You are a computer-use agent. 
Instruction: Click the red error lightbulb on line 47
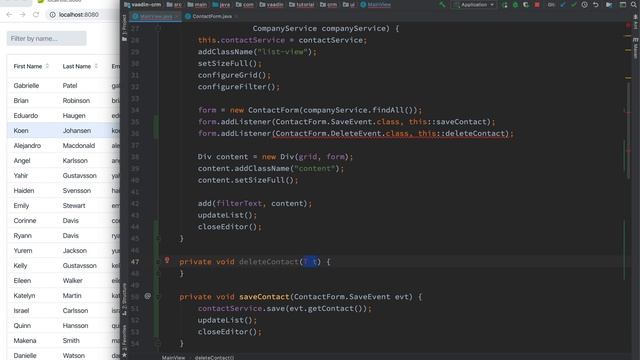coord(167,260)
